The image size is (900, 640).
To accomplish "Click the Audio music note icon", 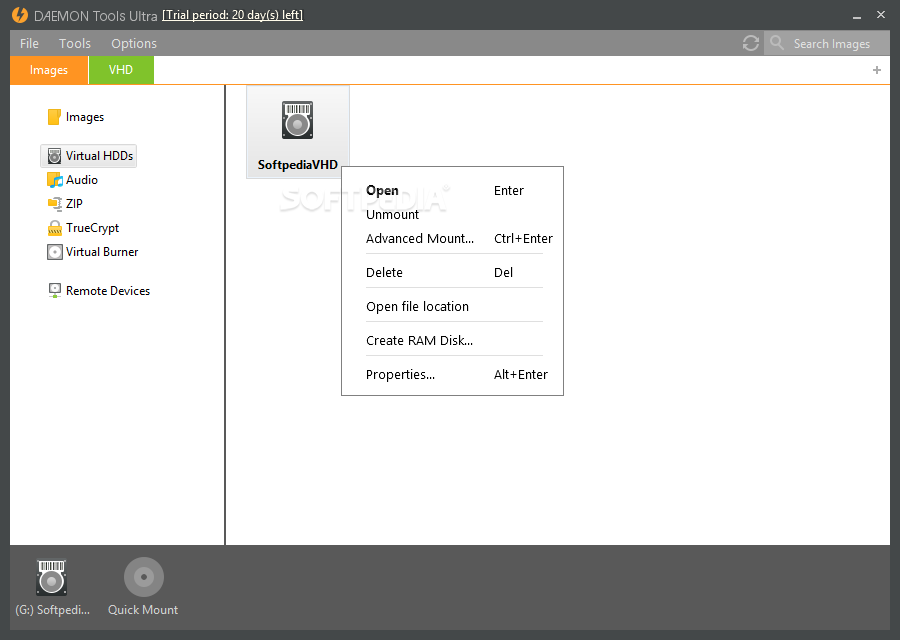I will 55,180.
